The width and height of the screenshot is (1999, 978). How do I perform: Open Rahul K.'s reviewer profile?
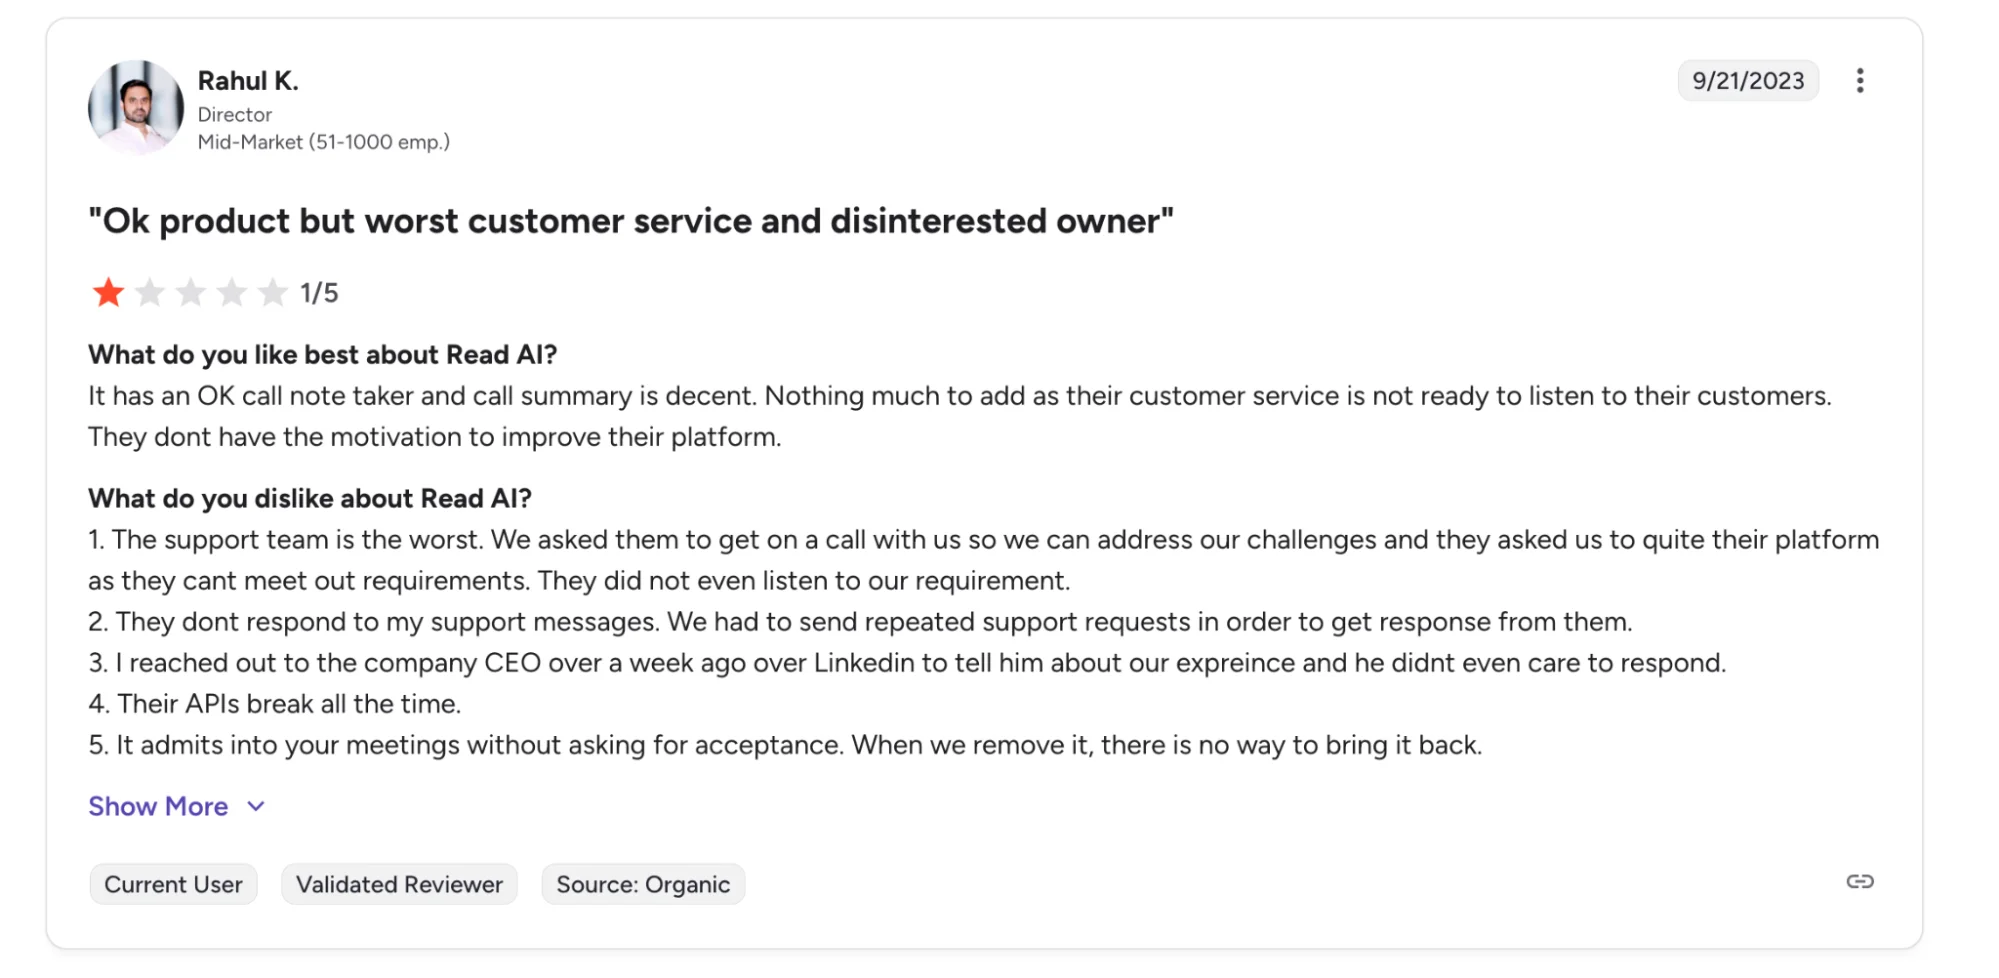click(x=248, y=80)
